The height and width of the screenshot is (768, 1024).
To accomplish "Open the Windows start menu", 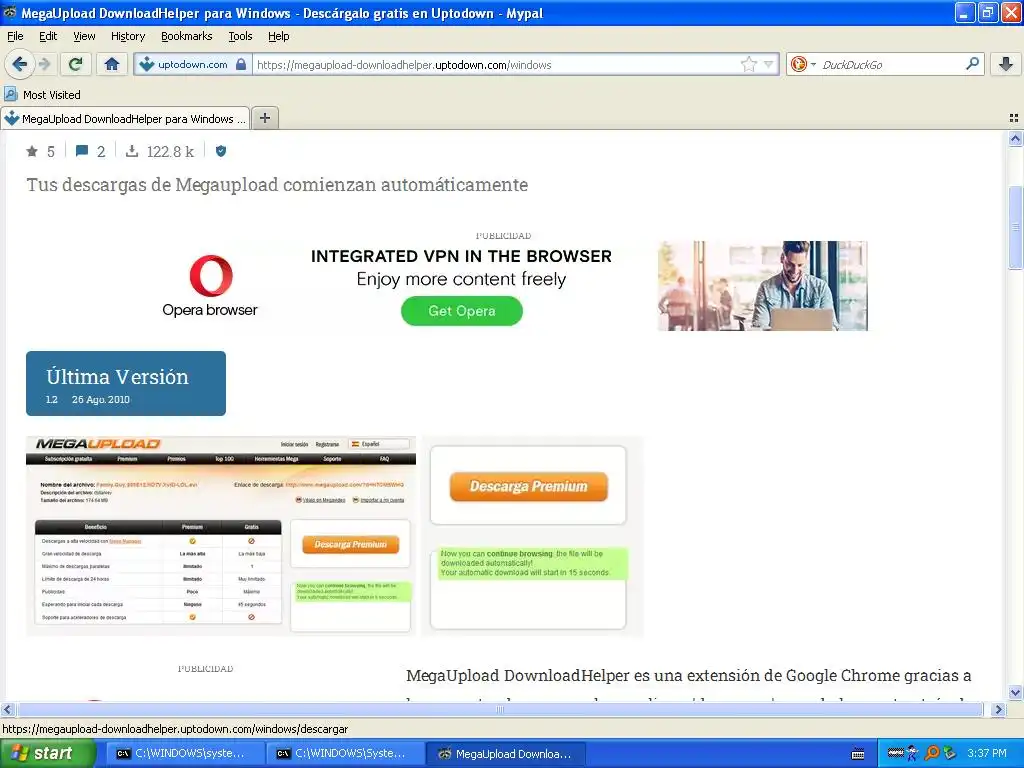I will (x=48, y=754).
